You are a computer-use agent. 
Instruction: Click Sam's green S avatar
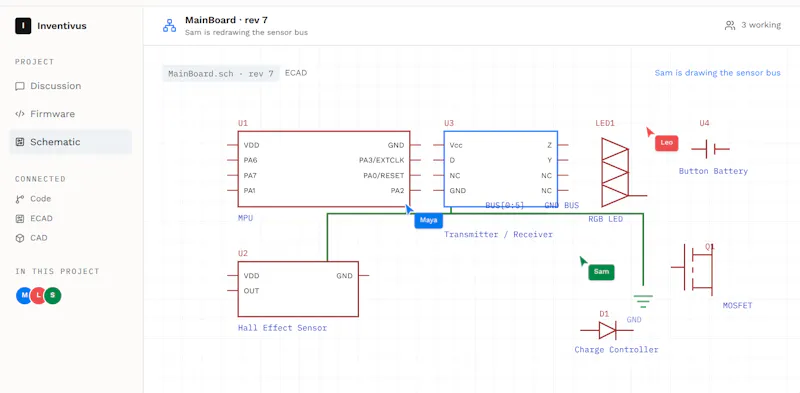click(53, 296)
